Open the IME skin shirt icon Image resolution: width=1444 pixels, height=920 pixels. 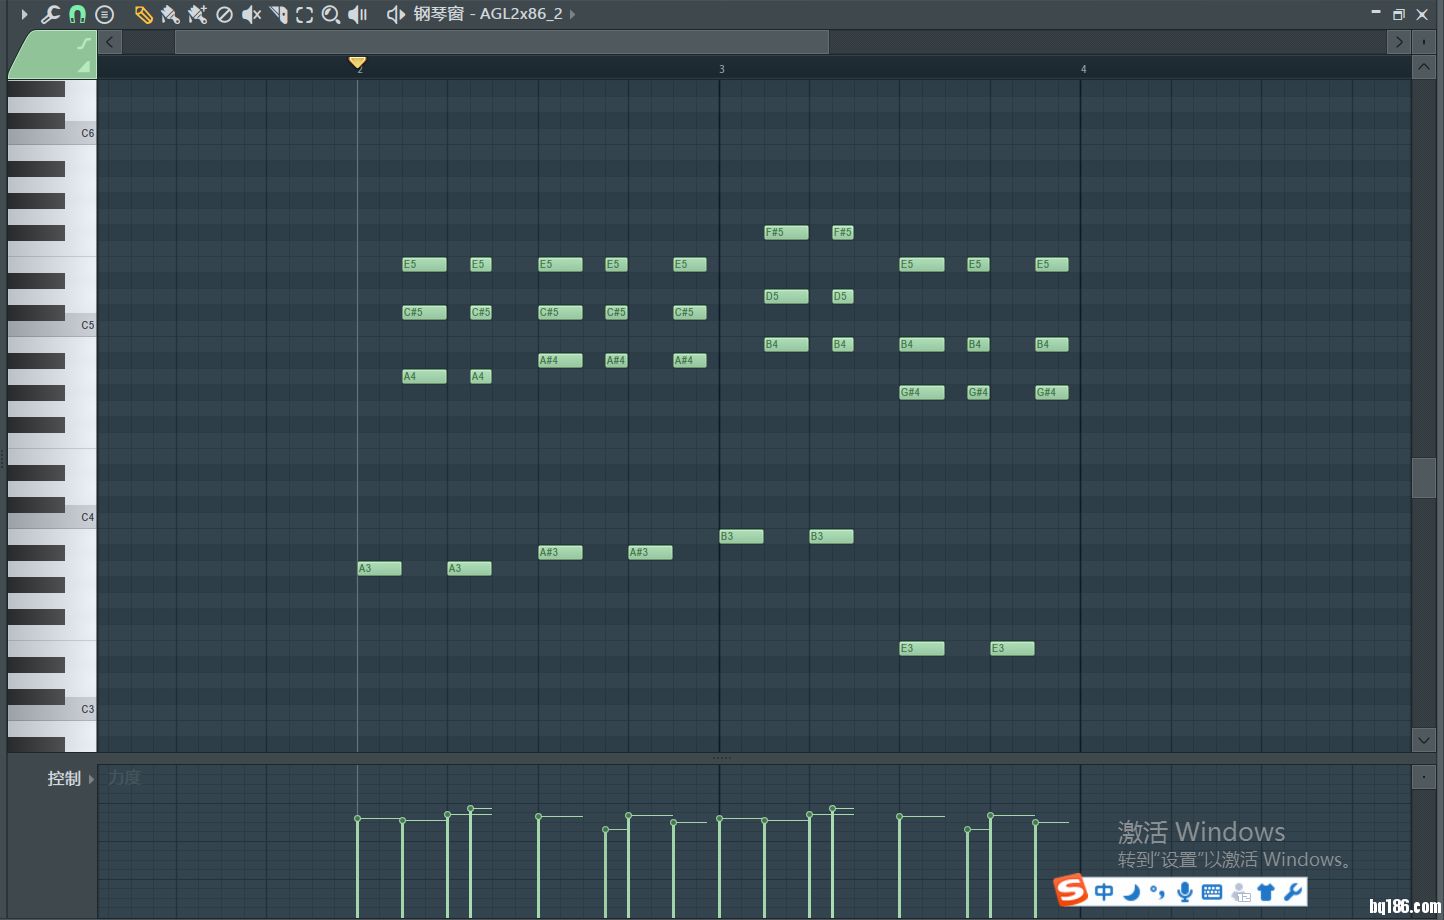coord(1266,891)
